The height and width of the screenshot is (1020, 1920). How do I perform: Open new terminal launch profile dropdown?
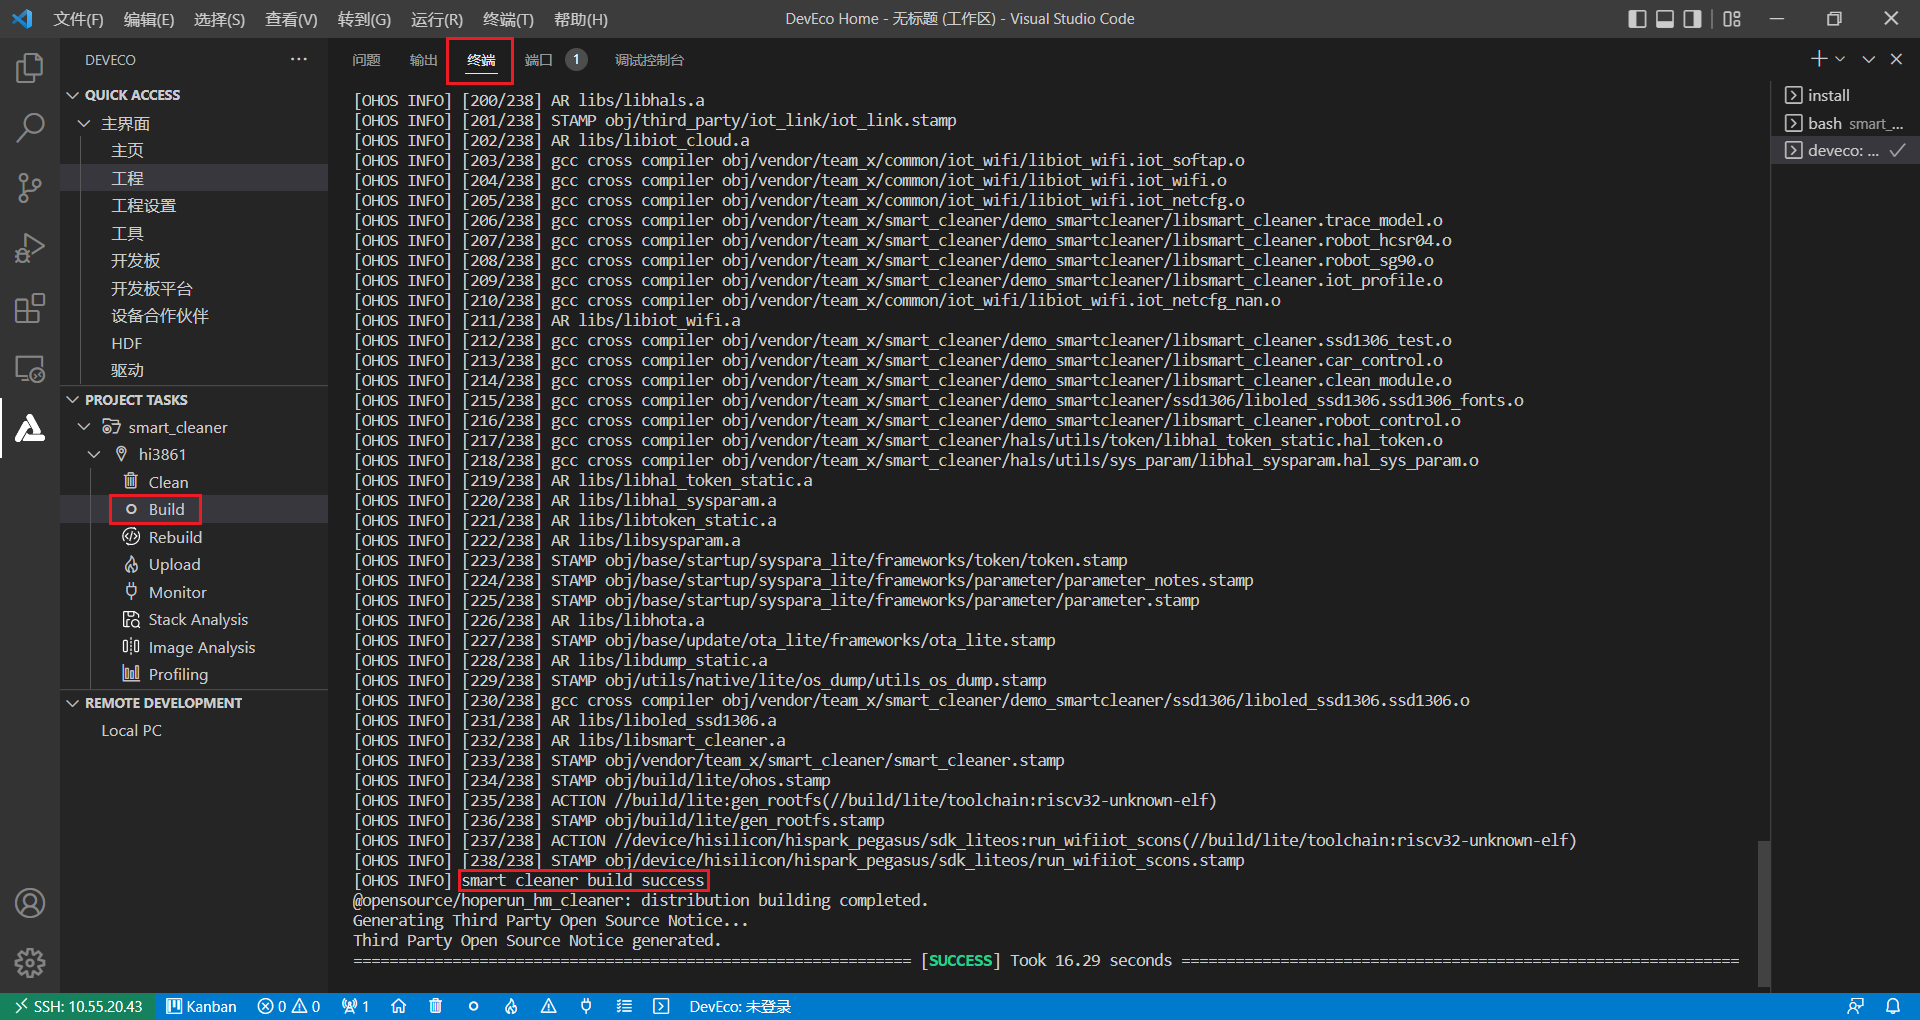point(1840,59)
